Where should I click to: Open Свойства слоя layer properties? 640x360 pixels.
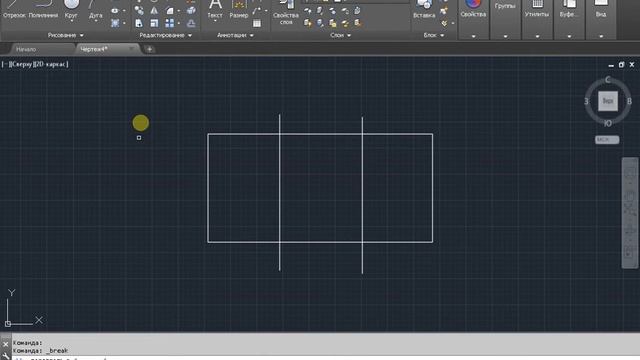click(286, 12)
